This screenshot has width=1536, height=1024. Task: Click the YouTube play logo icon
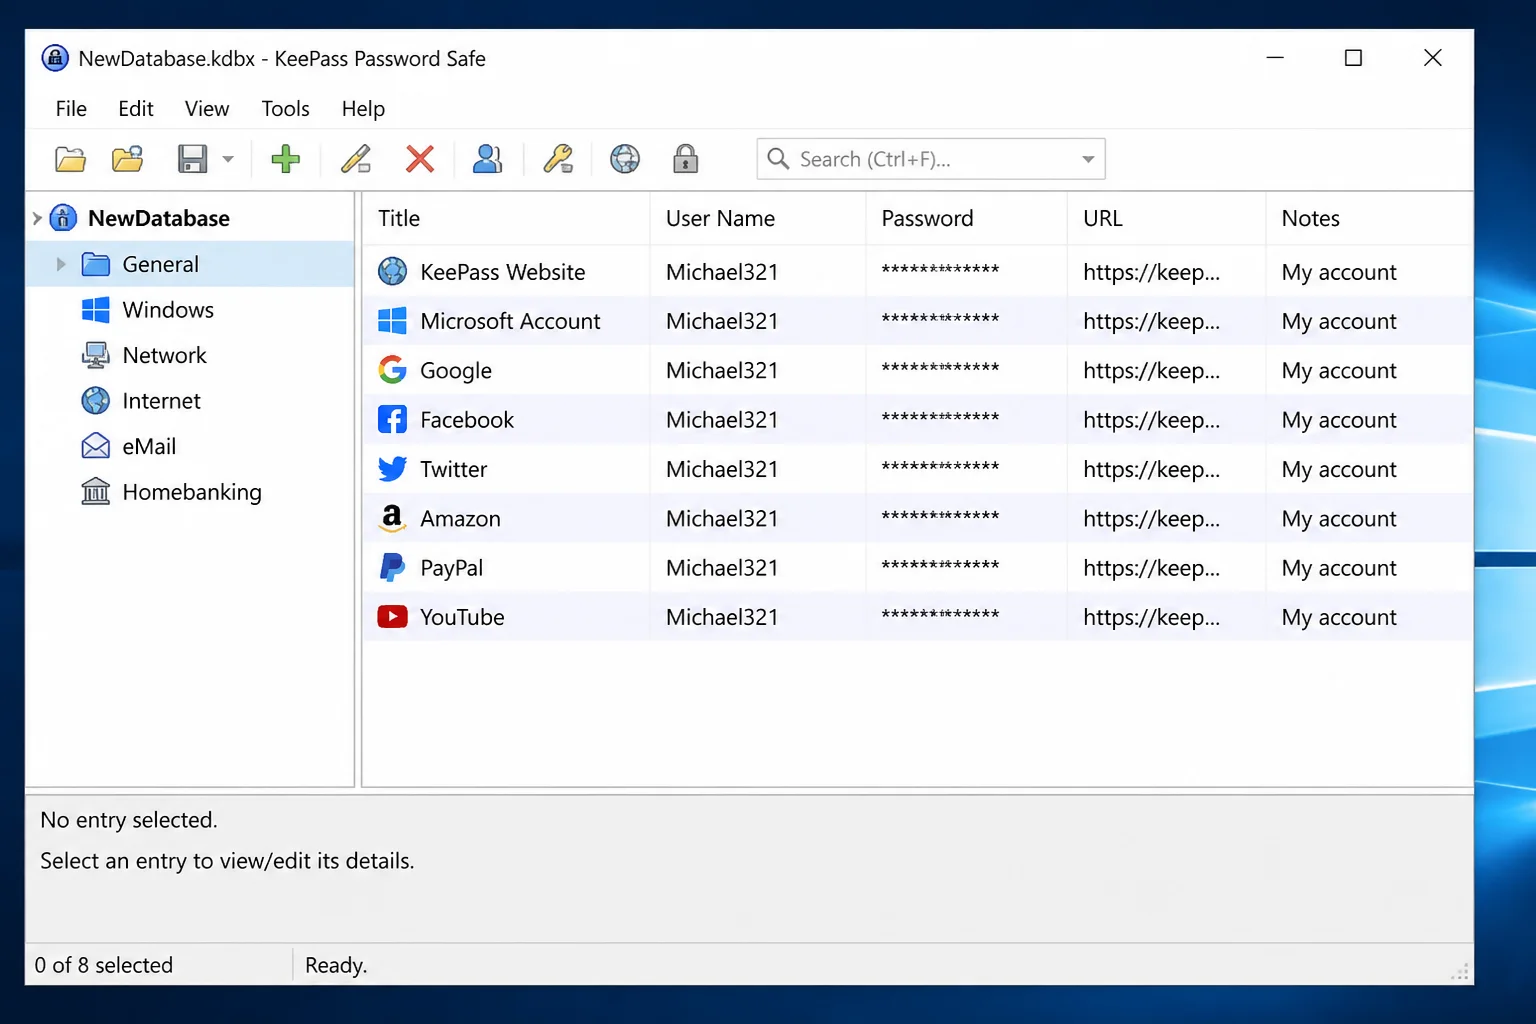coord(392,617)
